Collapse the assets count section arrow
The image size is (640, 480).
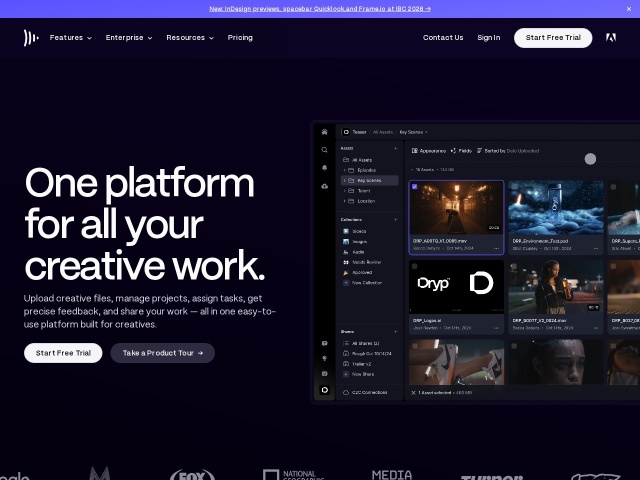pyautogui.click(x=412, y=169)
